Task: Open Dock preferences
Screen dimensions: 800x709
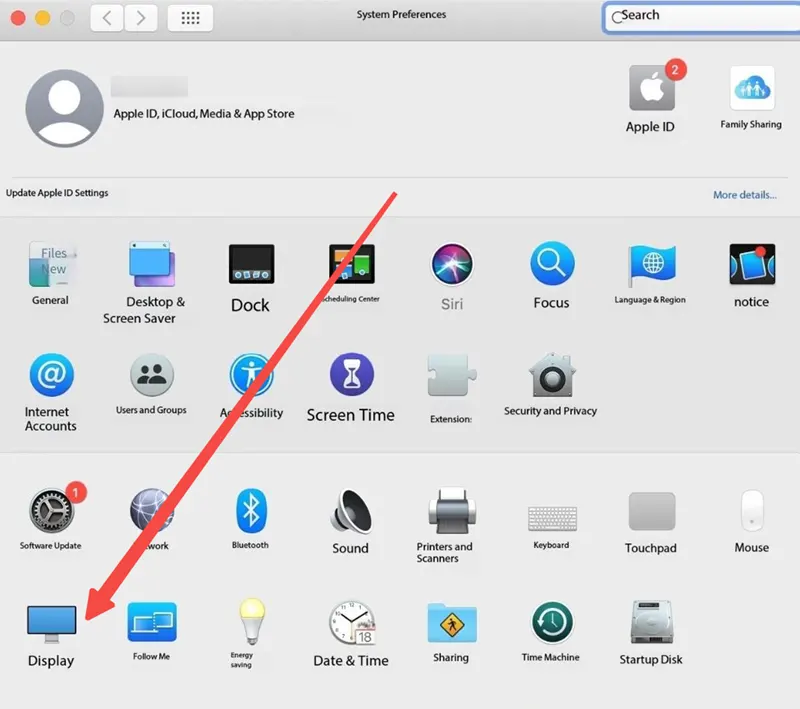Action: point(249,267)
